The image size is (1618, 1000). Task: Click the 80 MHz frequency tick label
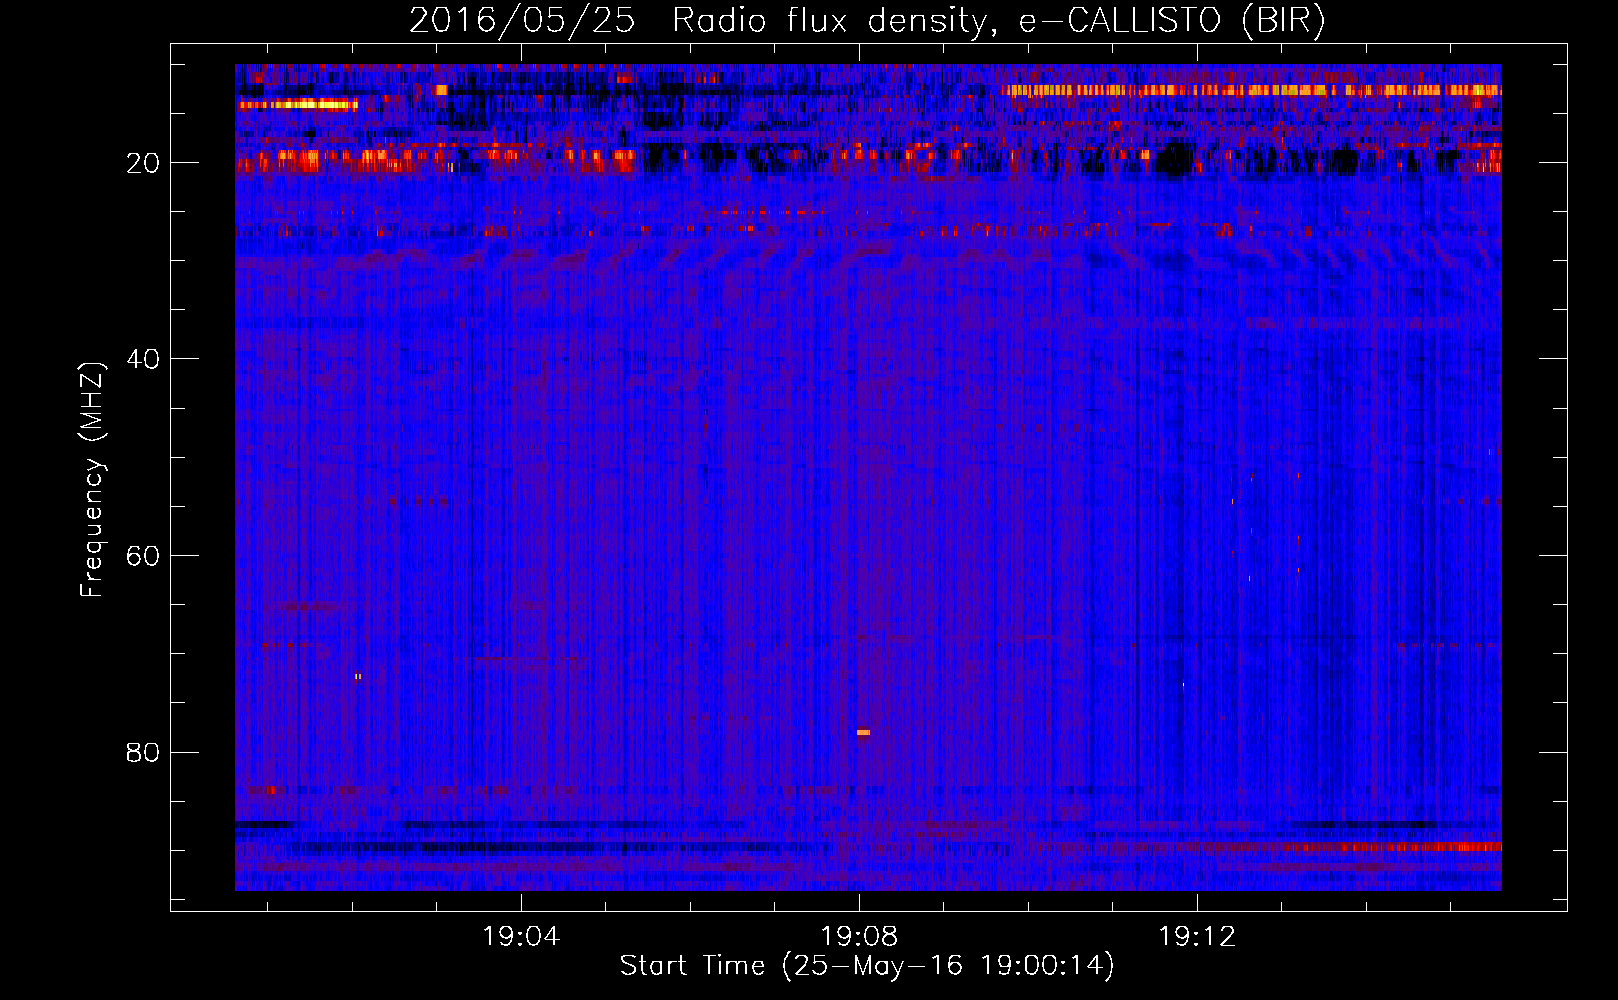coord(143,752)
